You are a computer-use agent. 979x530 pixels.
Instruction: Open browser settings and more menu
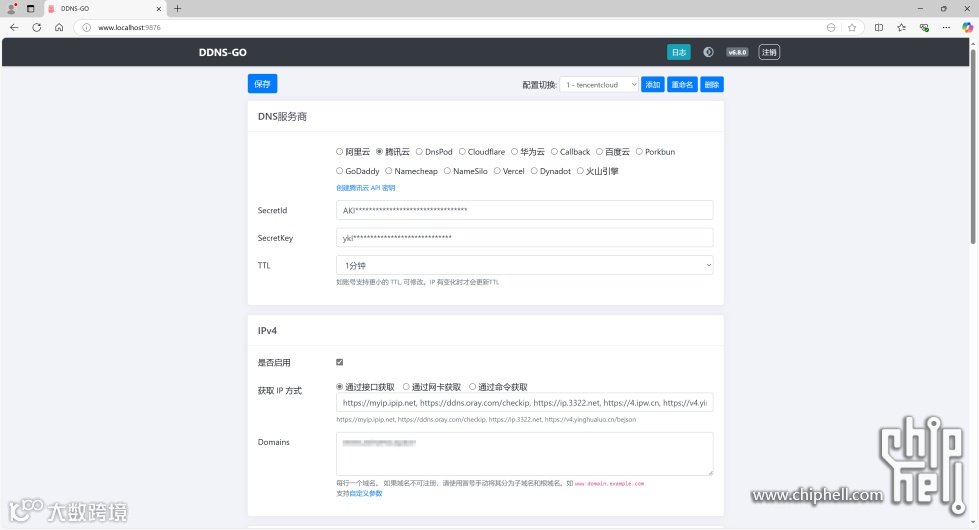947,27
